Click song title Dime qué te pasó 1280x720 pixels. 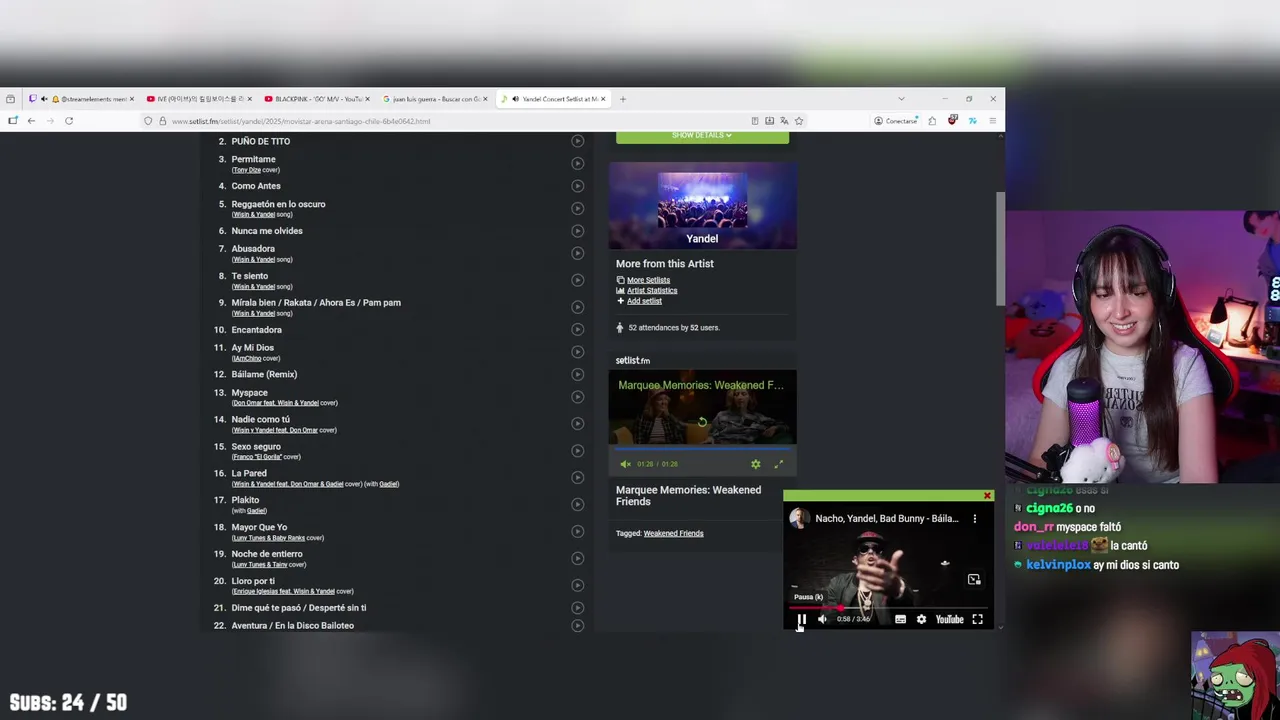click(299, 608)
